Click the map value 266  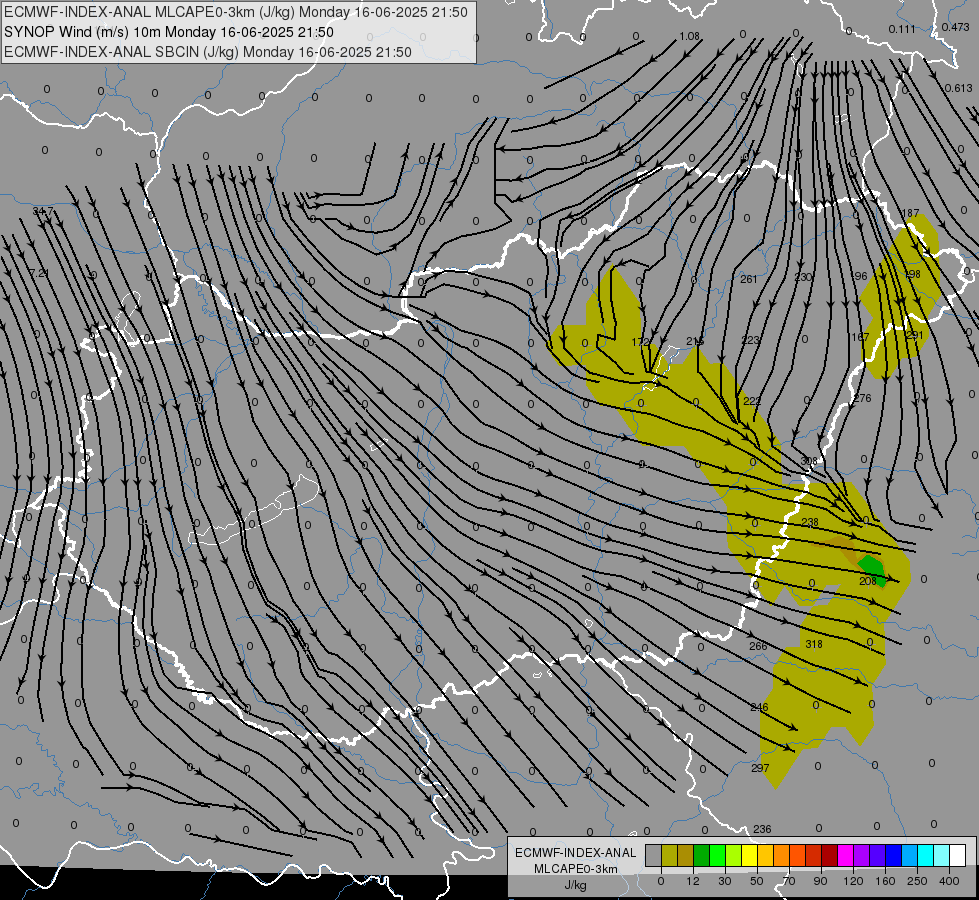(x=758, y=646)
